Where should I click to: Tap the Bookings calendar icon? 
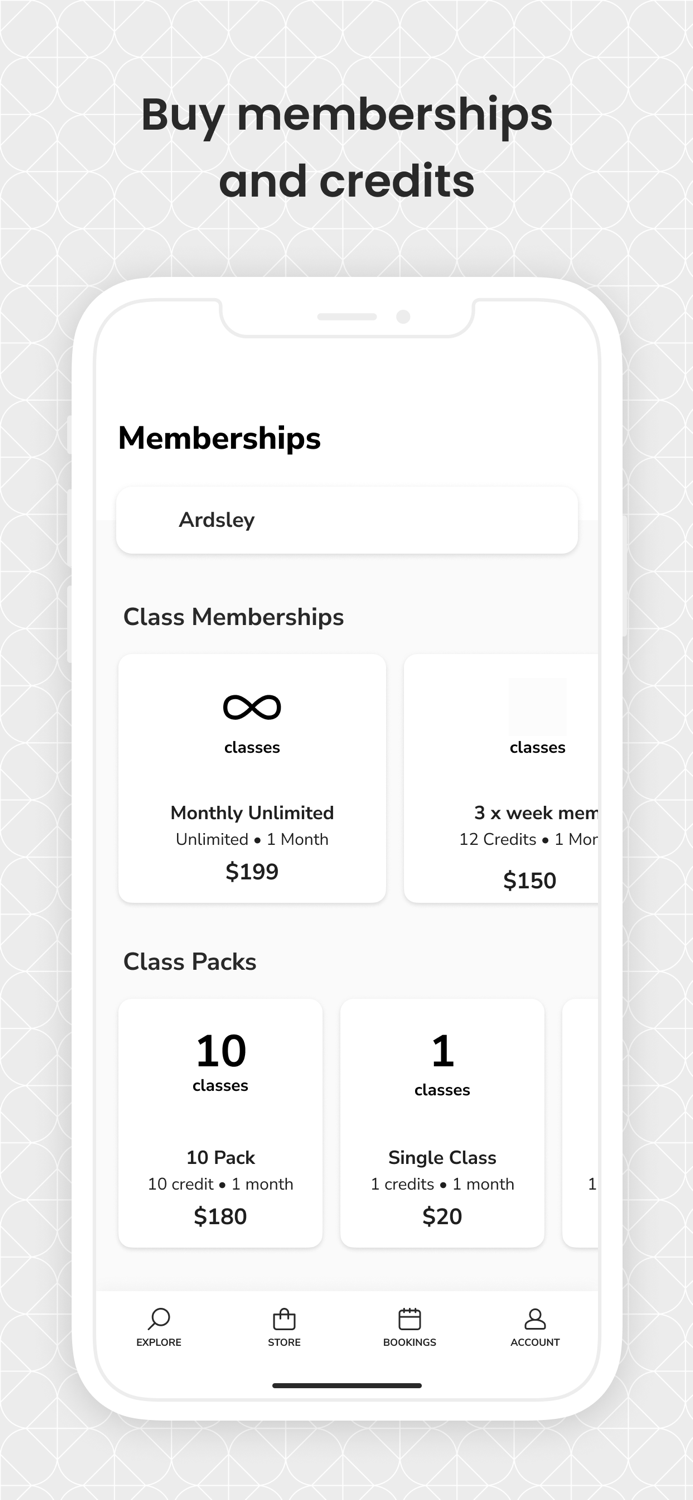[x=410, y=1319]
